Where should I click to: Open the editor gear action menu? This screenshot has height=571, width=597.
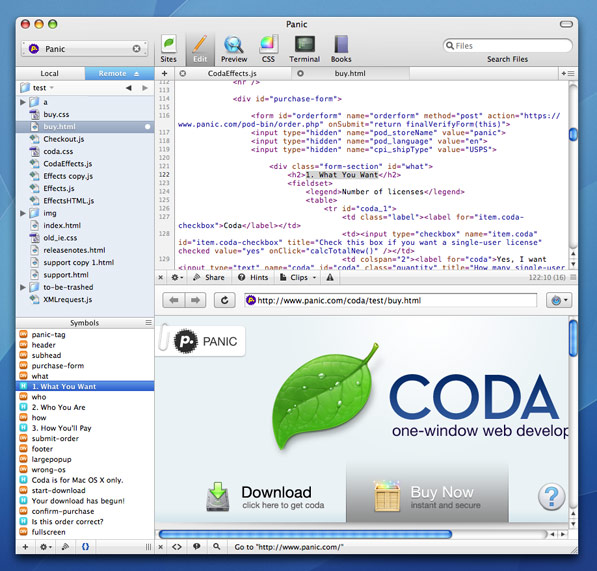click(x=177, y=278)
